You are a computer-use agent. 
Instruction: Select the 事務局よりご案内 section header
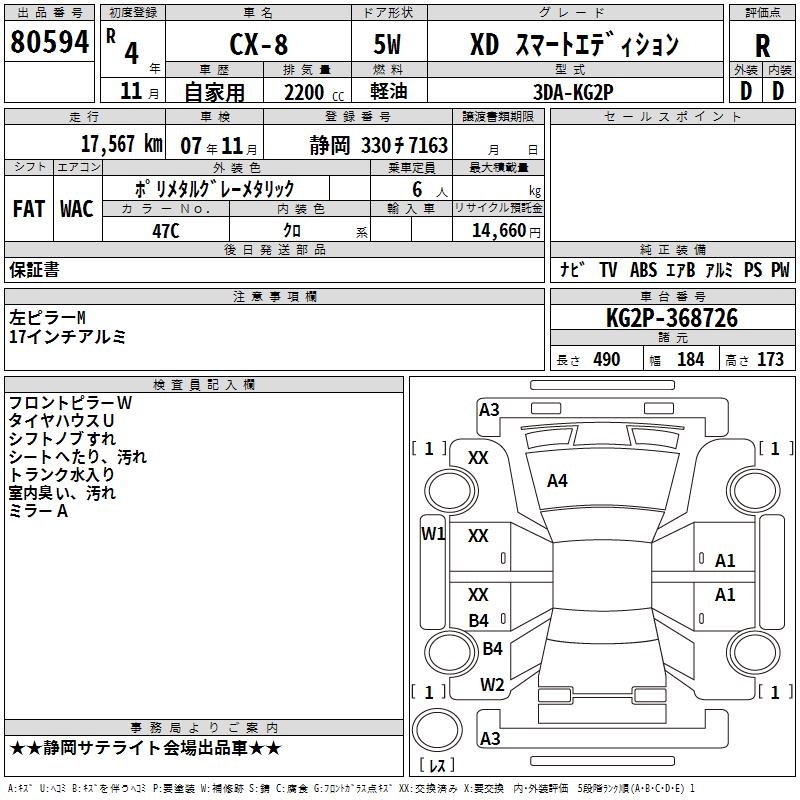[204, 728]
